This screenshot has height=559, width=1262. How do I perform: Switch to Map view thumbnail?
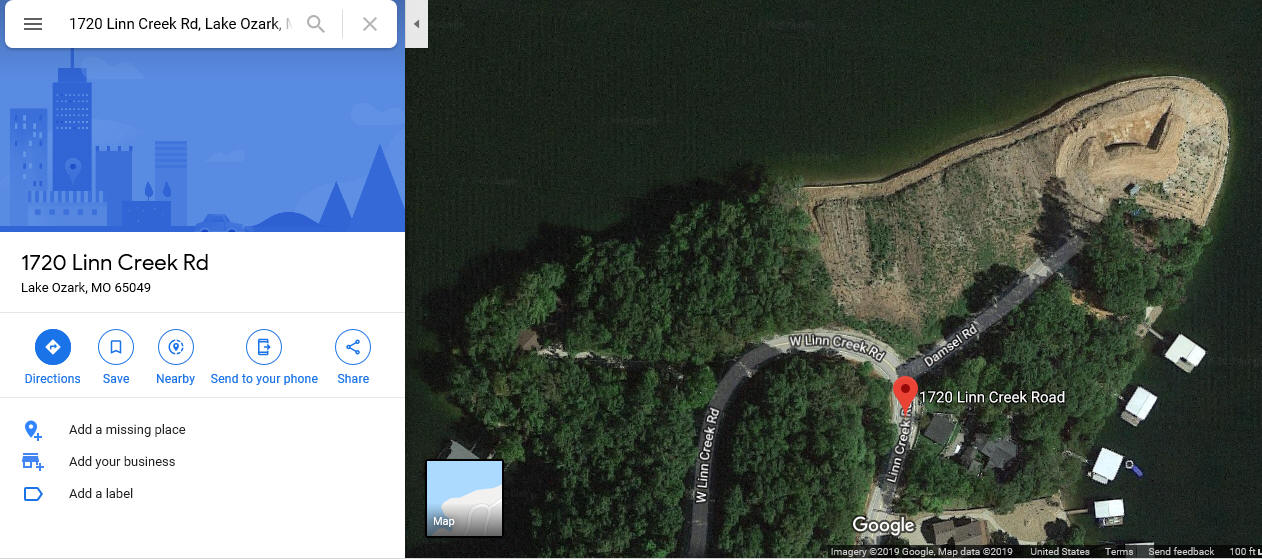pyautogui.click(x=464, y=498)
